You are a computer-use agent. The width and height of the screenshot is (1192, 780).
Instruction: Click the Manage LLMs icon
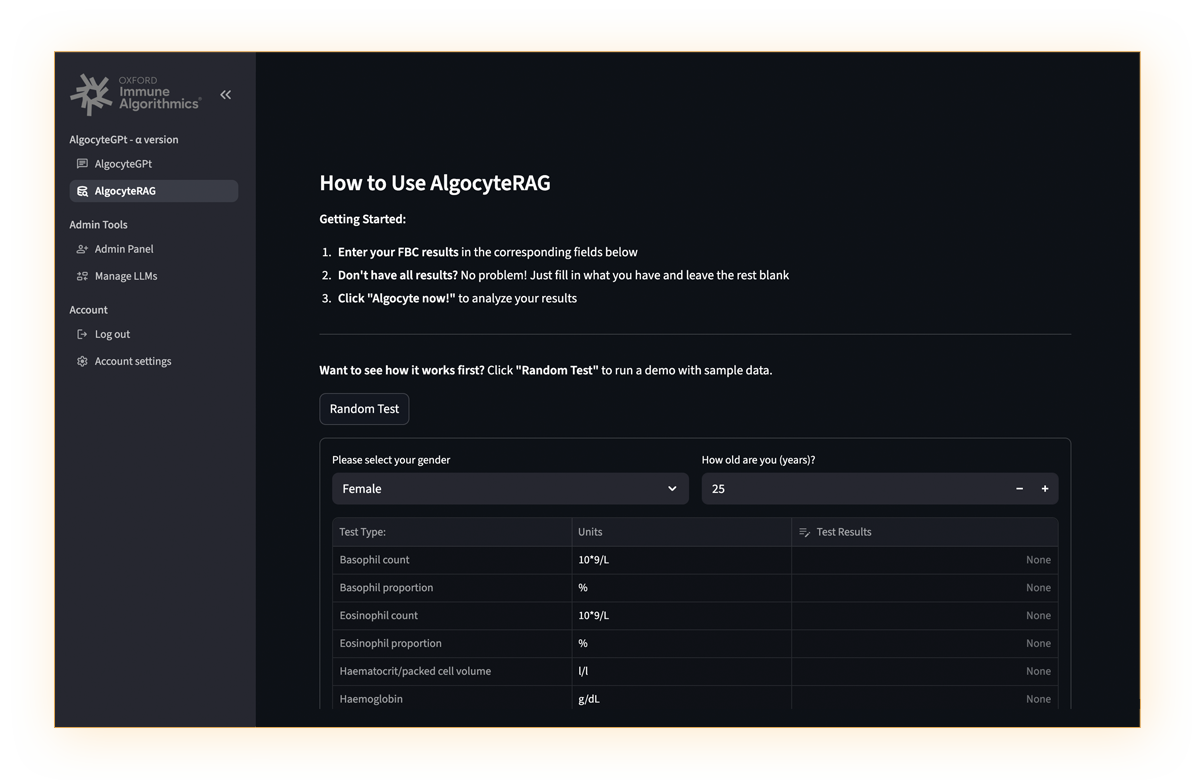[82, 276]
